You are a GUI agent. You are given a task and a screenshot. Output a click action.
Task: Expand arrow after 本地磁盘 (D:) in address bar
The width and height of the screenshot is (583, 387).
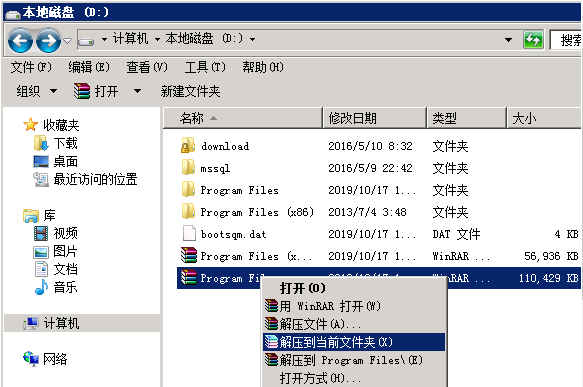[252, 39]
